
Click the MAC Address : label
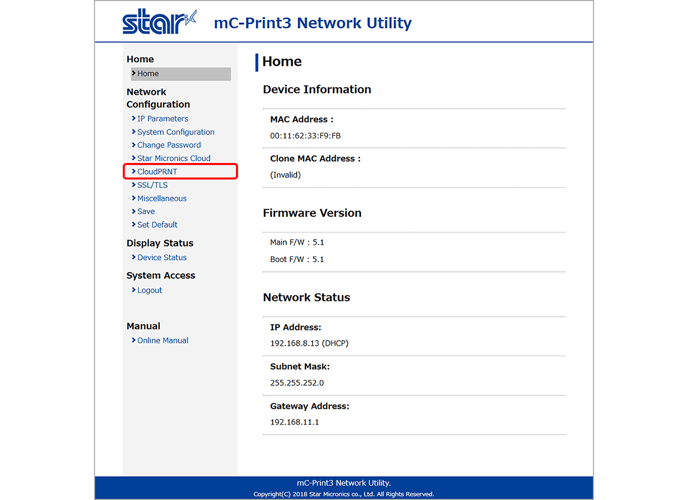click(302, 119)
